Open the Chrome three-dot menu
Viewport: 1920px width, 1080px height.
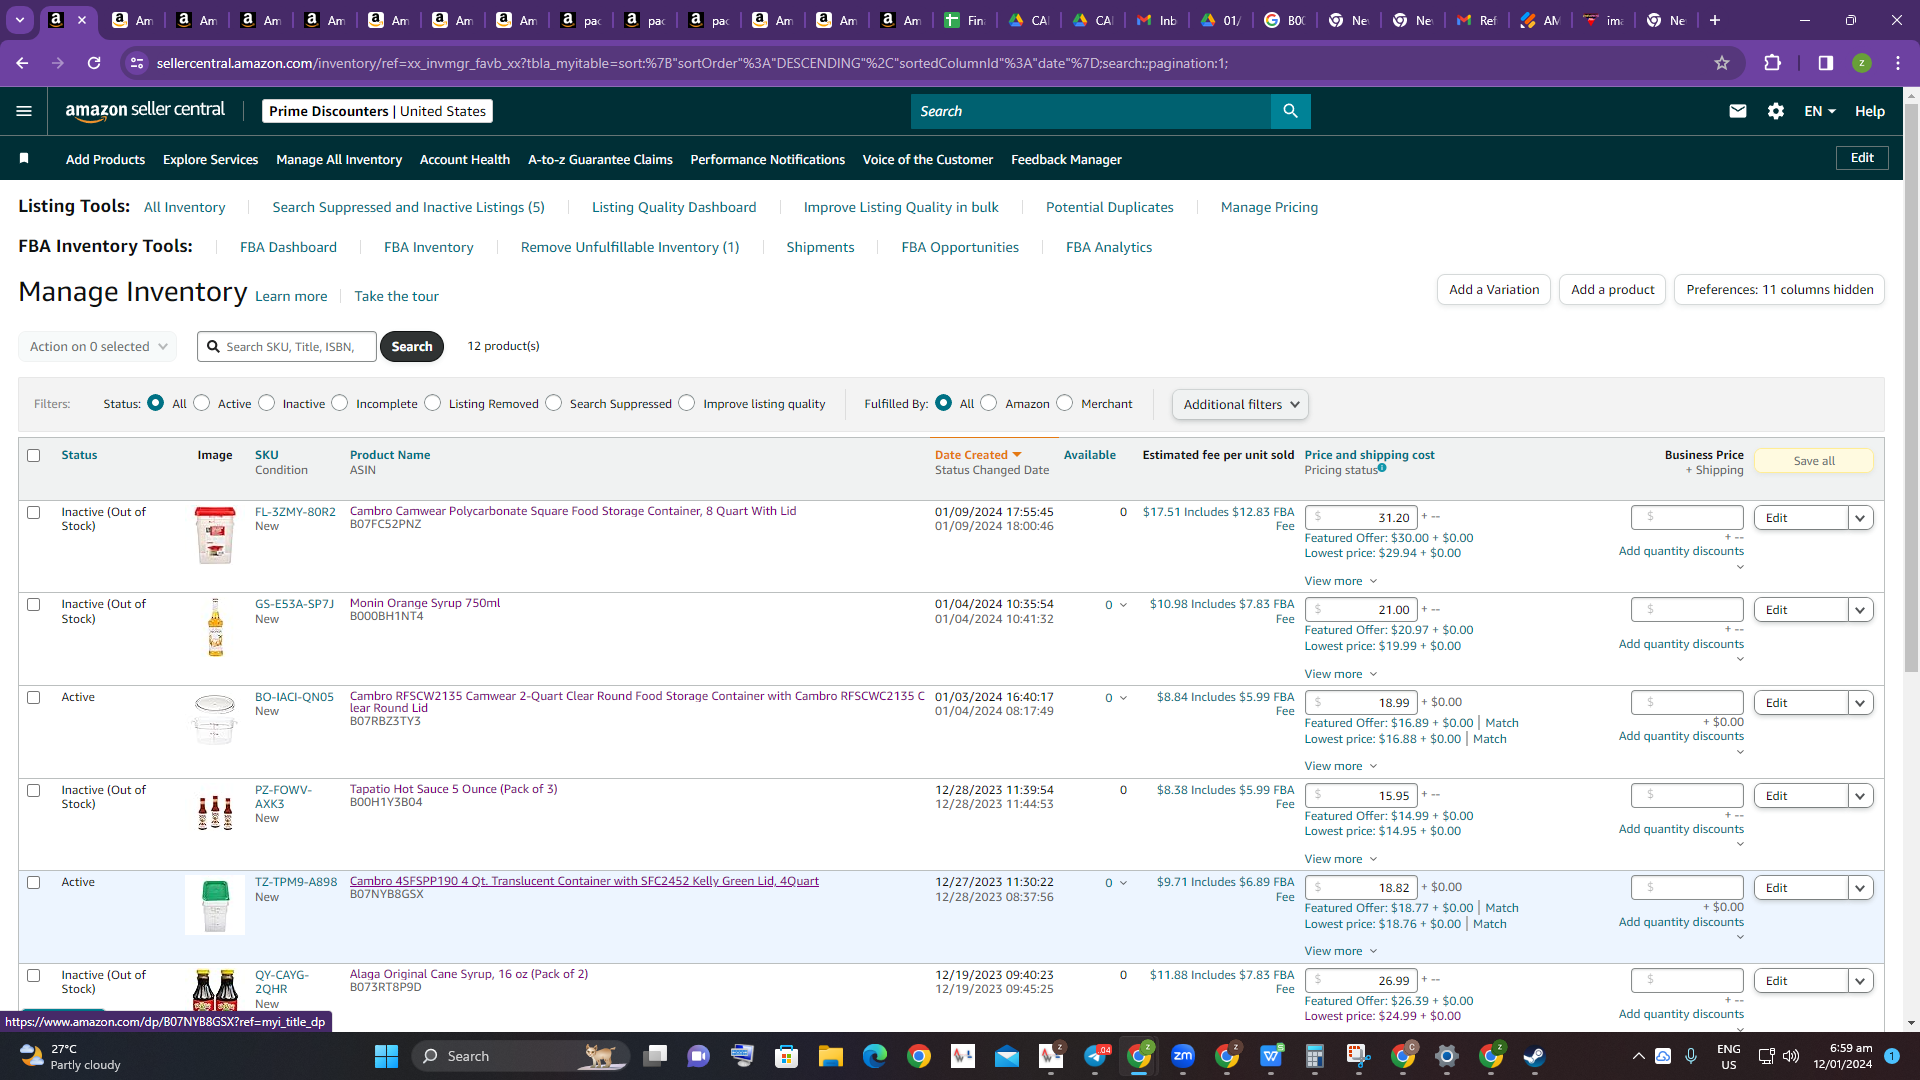coord(1898,63)
